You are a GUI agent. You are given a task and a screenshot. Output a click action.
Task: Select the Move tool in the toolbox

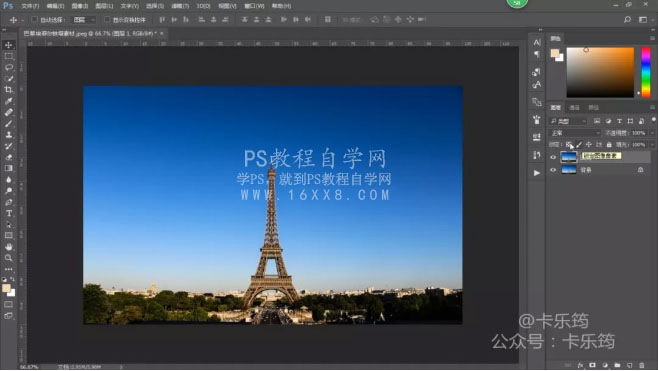[x=8, y=45]
